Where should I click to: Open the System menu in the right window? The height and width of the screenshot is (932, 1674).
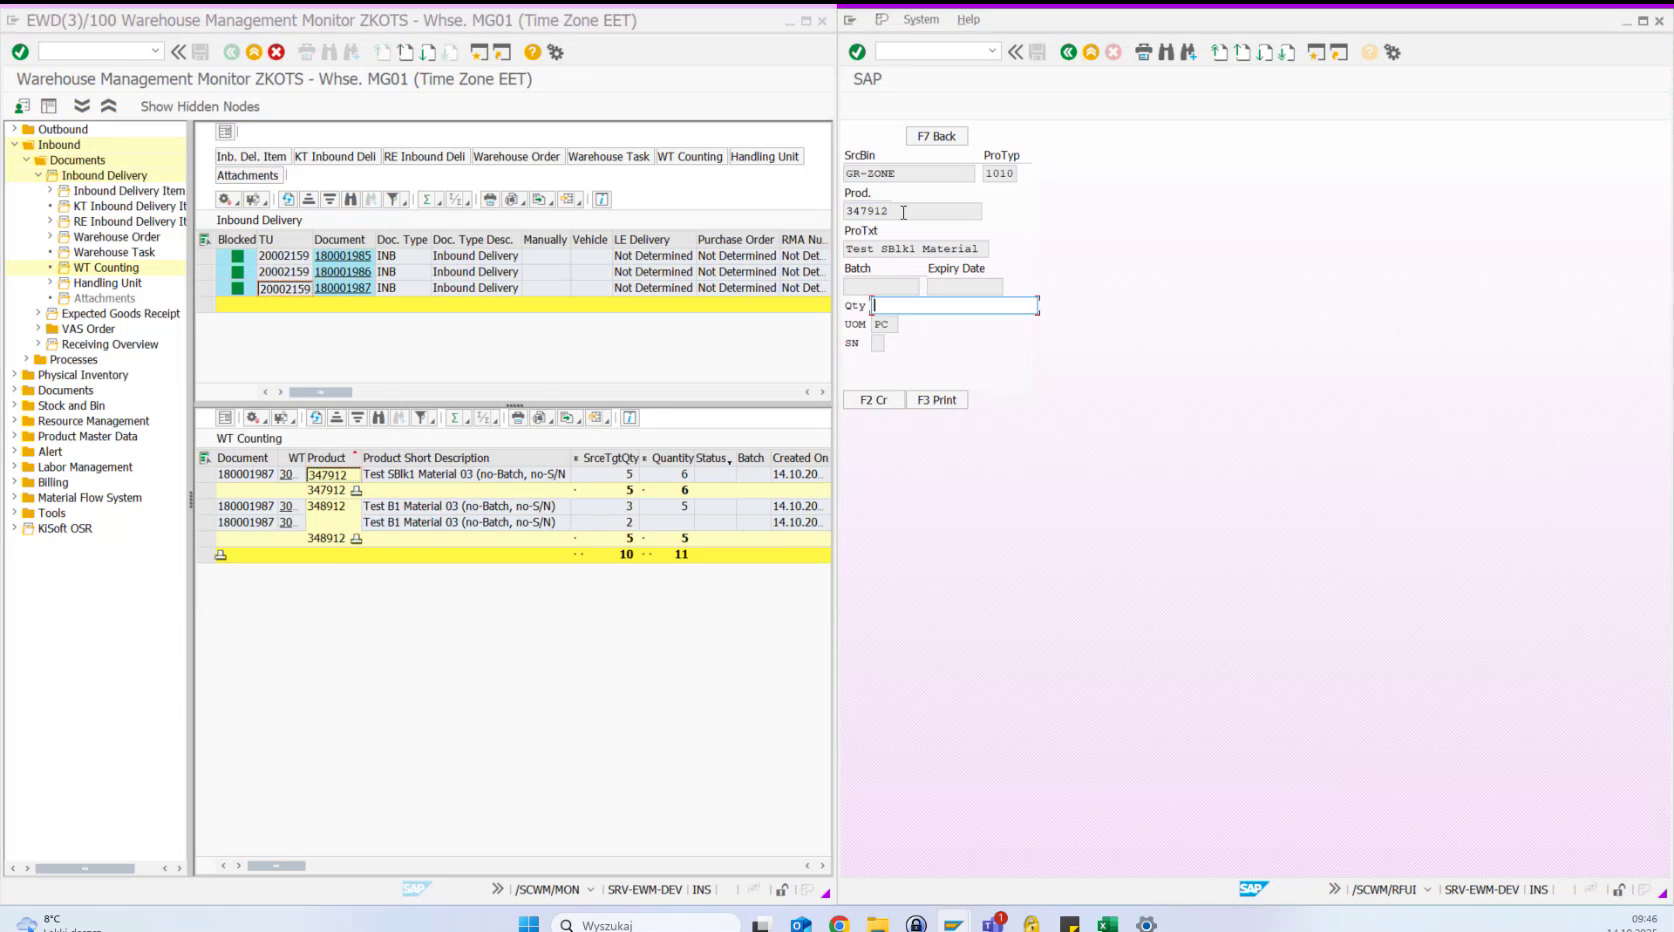(920, 19)
